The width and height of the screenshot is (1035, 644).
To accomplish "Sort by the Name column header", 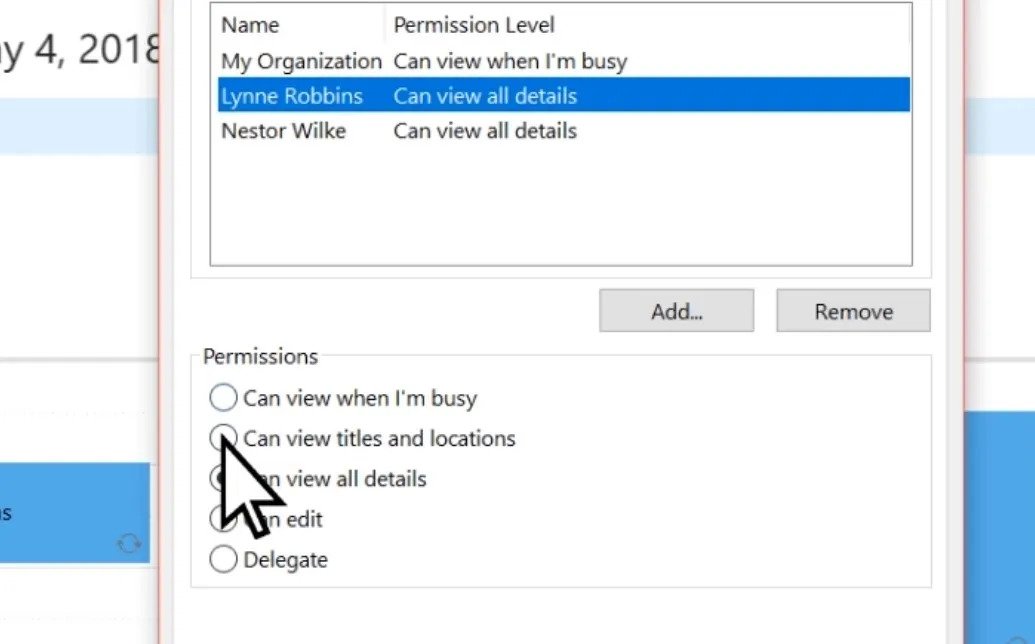I will click(x=250, y=25).
